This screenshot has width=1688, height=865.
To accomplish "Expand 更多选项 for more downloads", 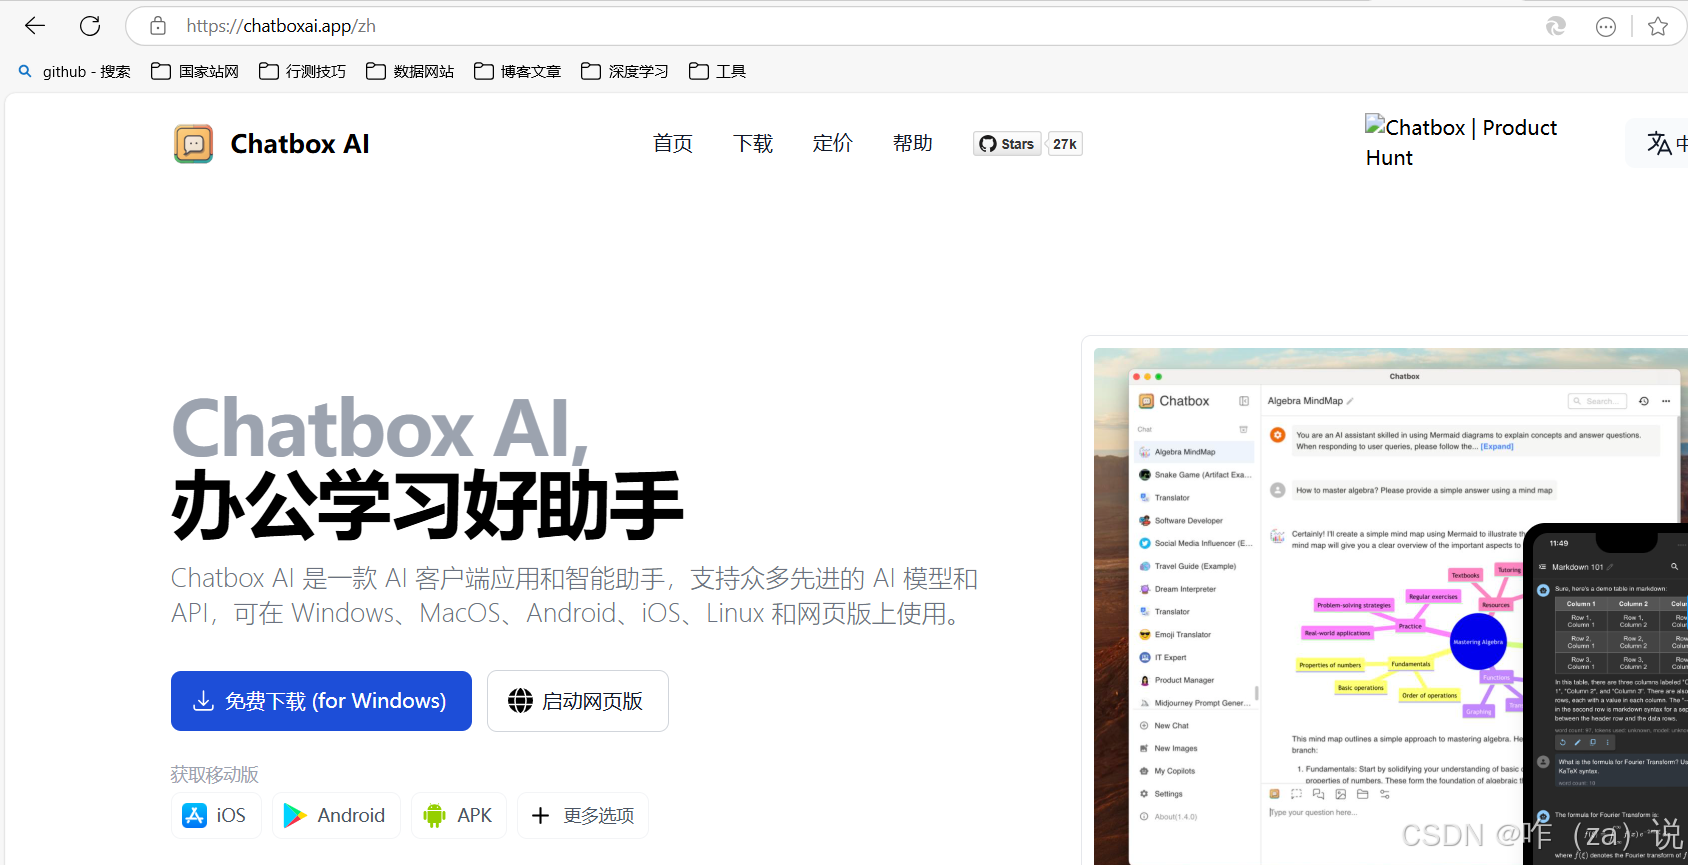I will (583, 815).
